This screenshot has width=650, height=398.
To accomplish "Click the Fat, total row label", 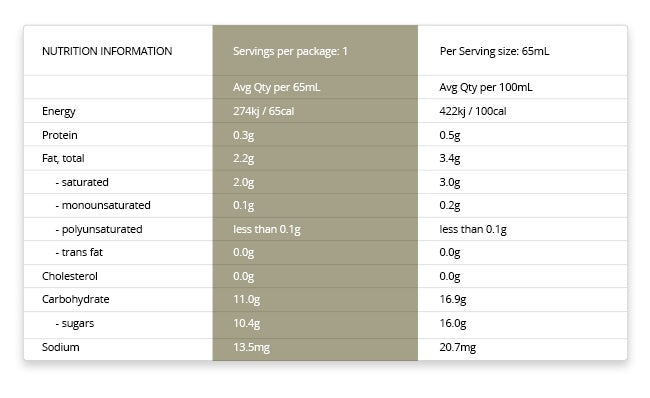I will [63, 158].
